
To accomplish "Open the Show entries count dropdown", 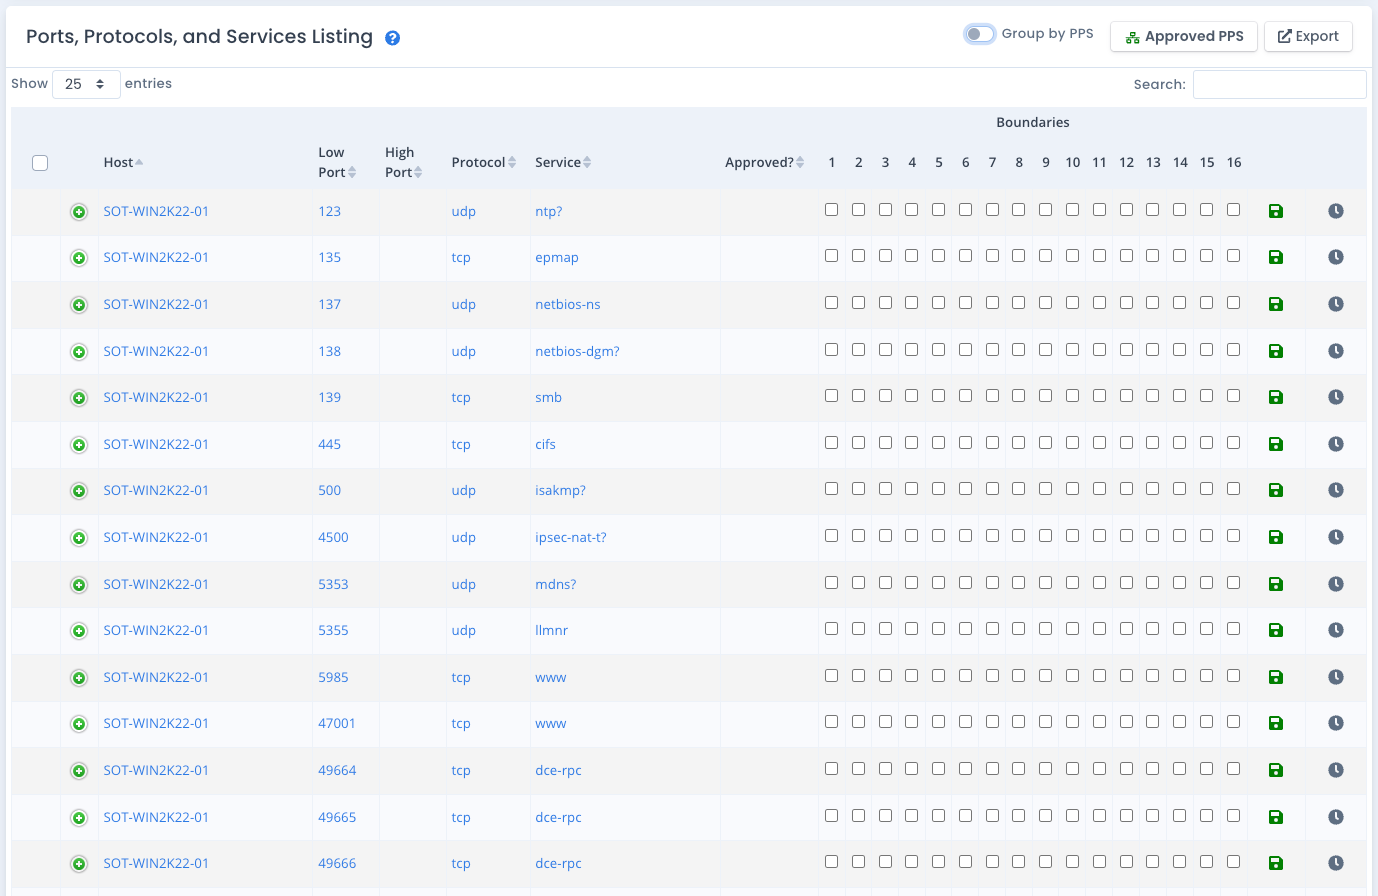I will (86, 84).
